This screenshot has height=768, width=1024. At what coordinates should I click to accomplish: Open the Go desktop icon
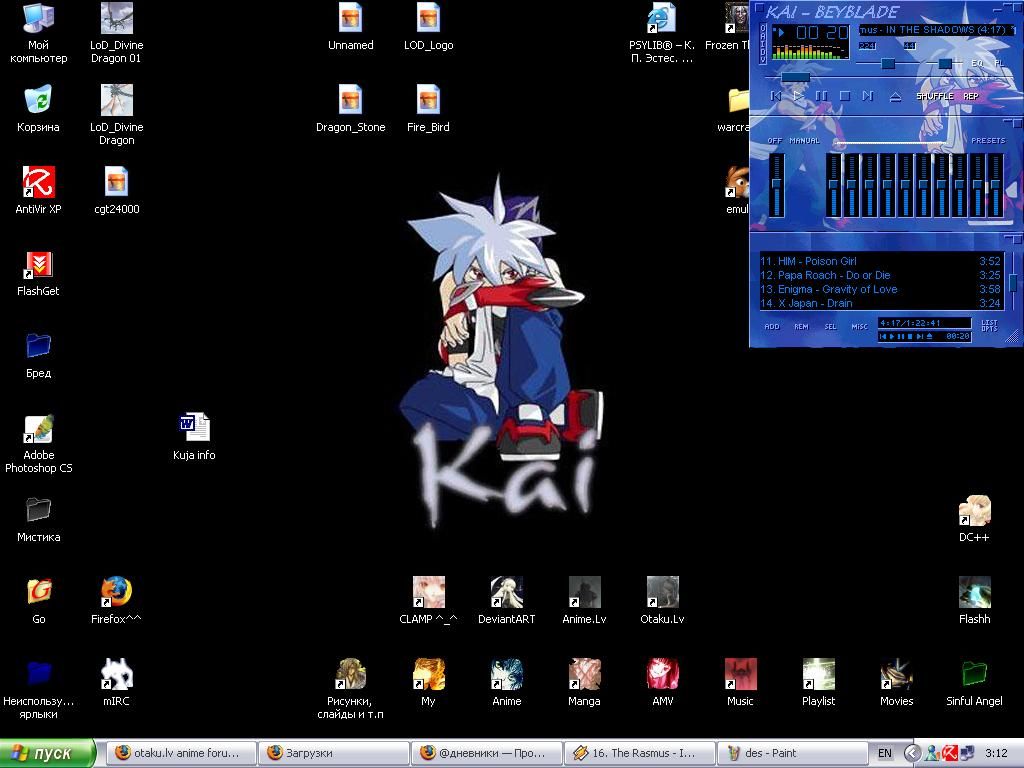pos(39,600)
